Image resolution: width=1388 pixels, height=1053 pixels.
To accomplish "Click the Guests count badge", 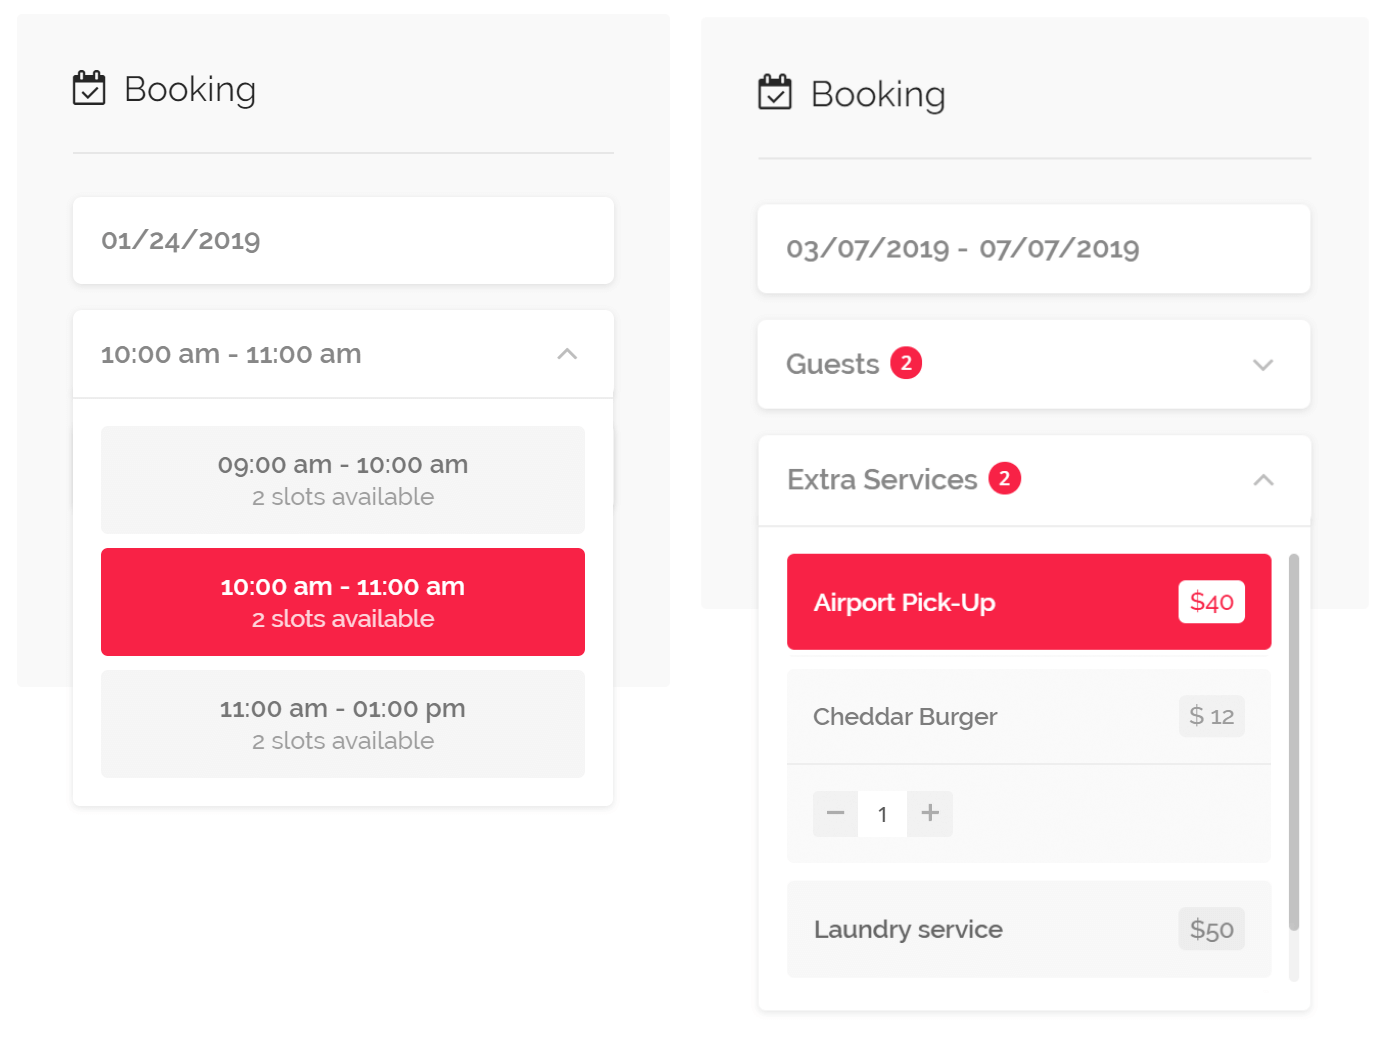I will [906, 363].
